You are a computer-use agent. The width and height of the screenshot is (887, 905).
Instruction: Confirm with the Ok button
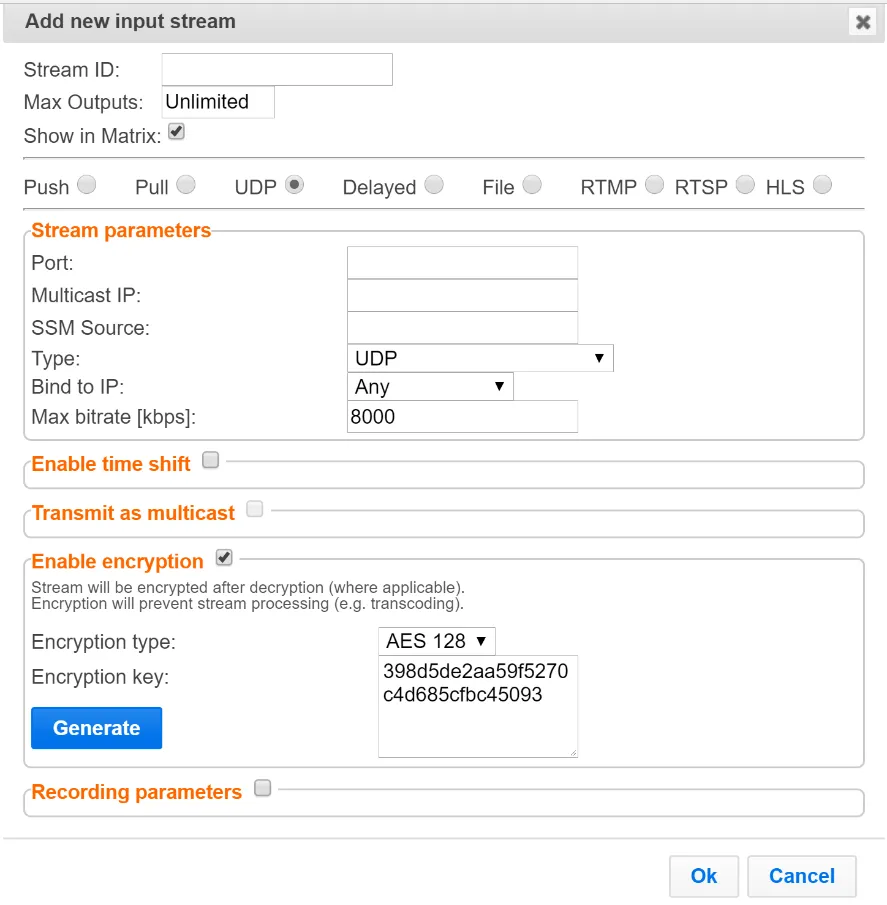click(x=704, y=876)
